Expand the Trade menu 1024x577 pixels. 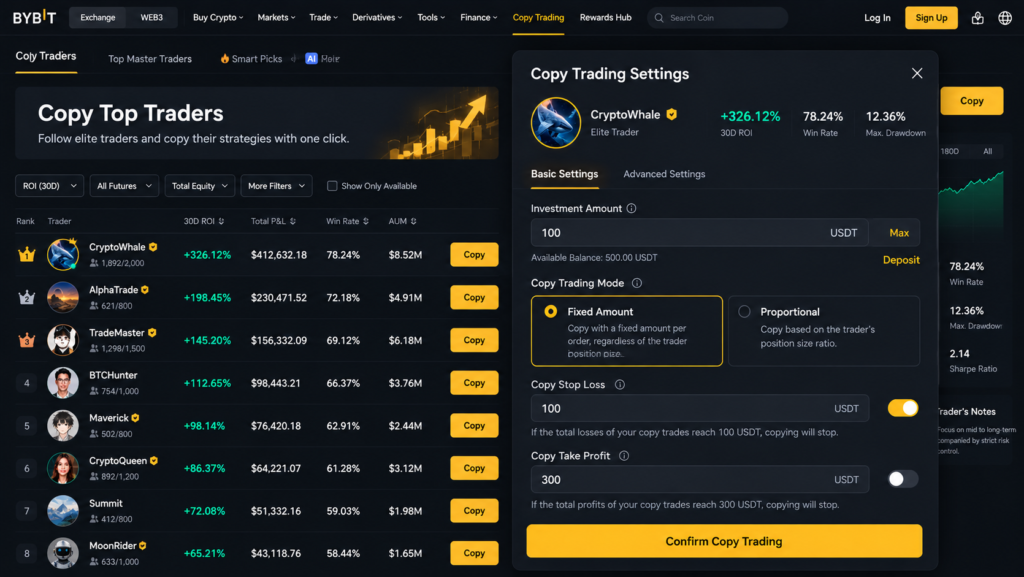[323, 18]
